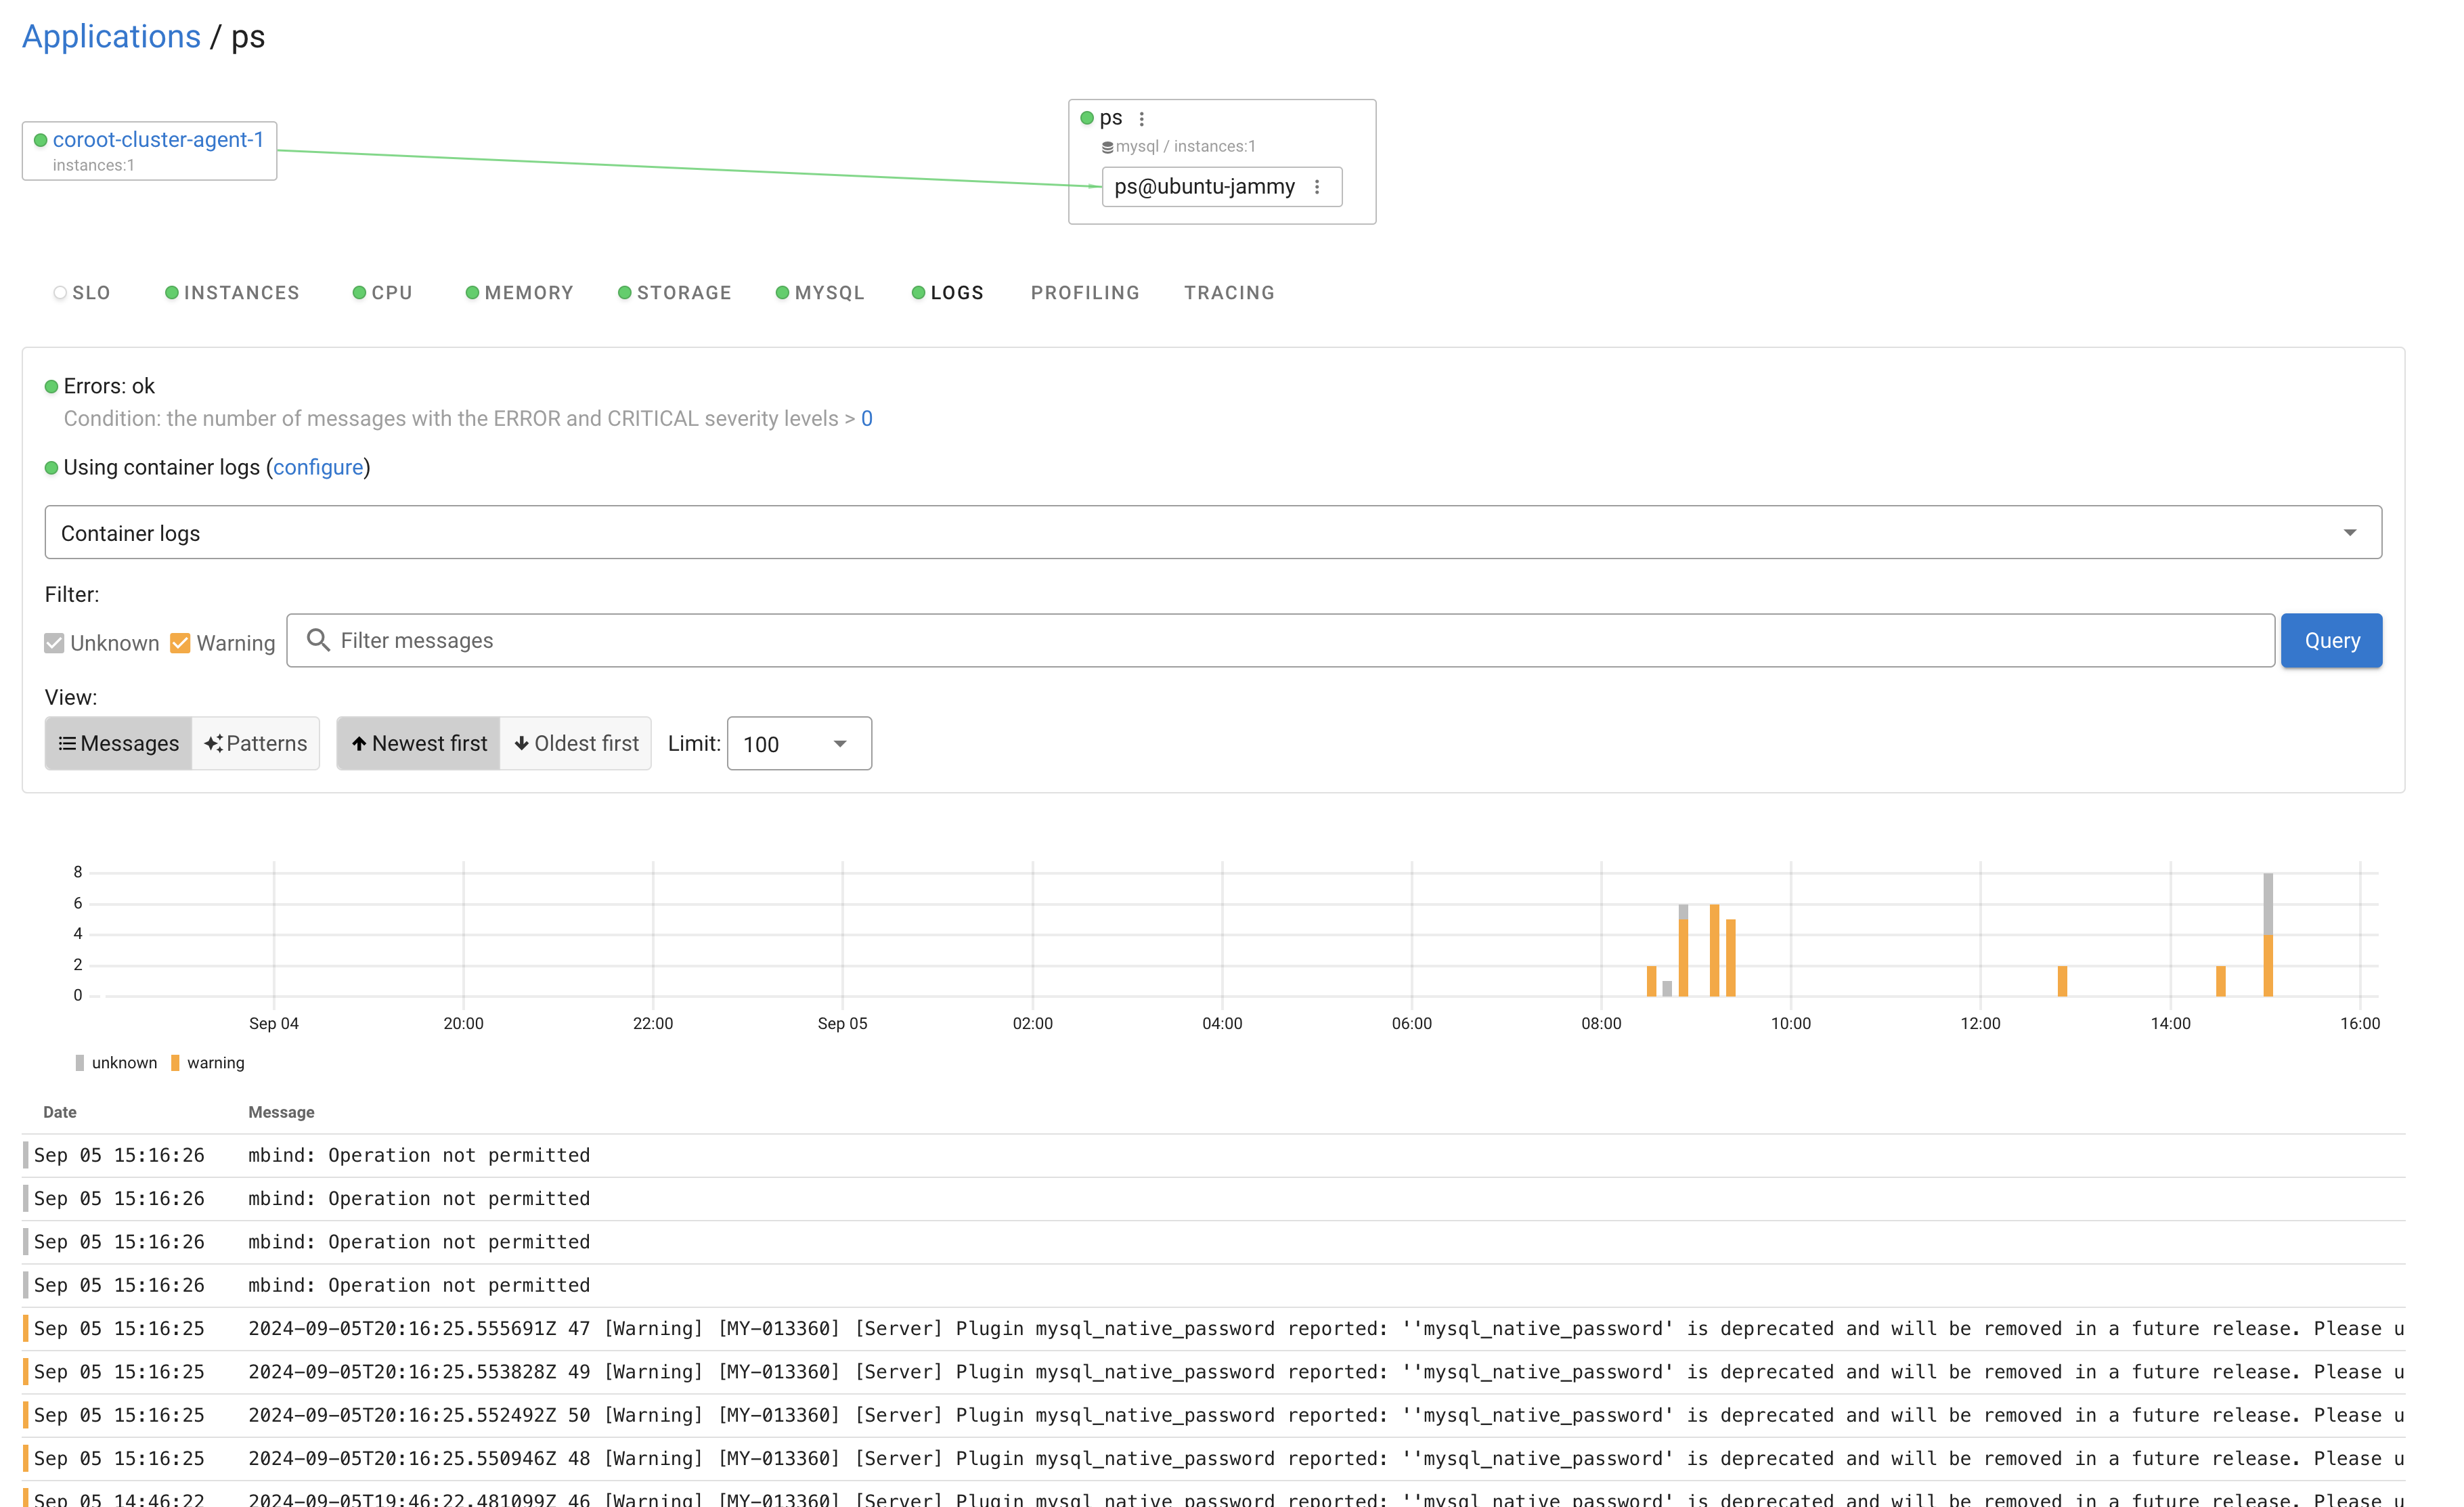Toggle unknown series in chart legend
This screenshot has width=2464, height=1507.
coord(116,1063)
